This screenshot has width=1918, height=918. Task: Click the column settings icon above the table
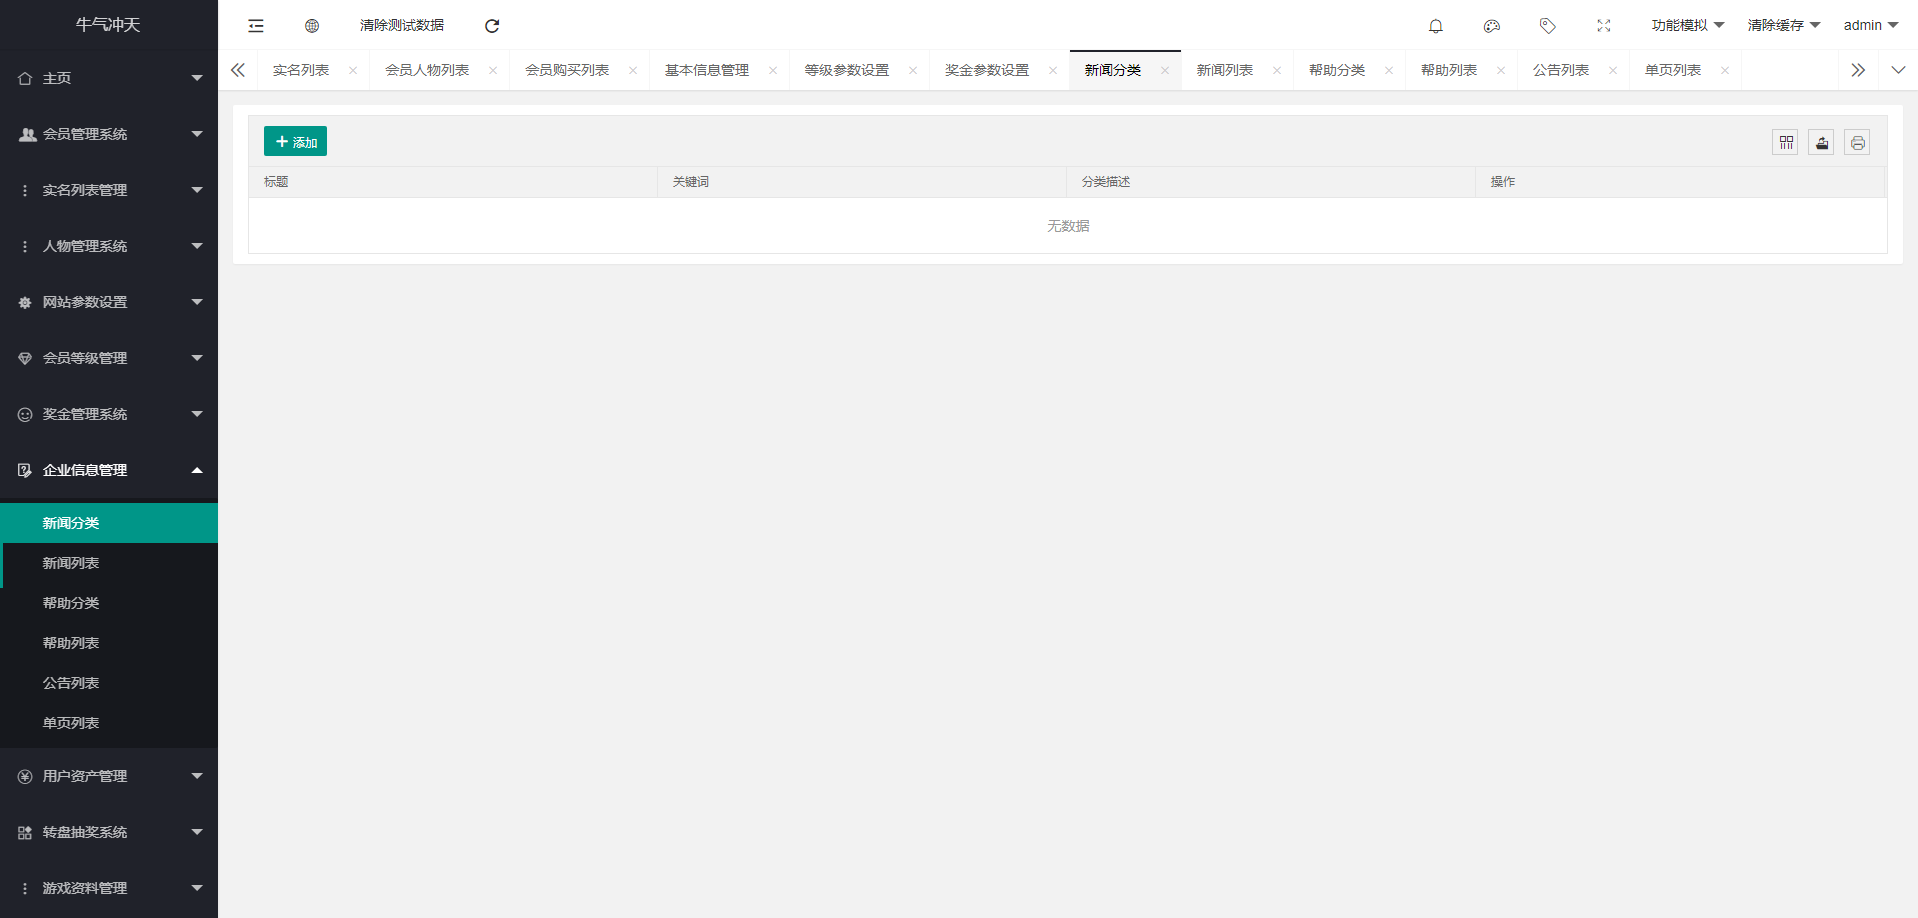[1785, 142]
